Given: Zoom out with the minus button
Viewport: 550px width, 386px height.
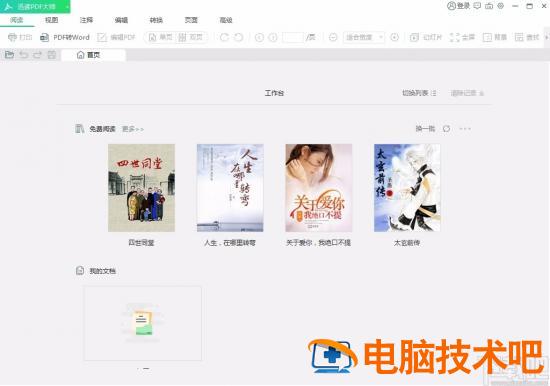Looking at the screenshot, I should coord(333,37).
